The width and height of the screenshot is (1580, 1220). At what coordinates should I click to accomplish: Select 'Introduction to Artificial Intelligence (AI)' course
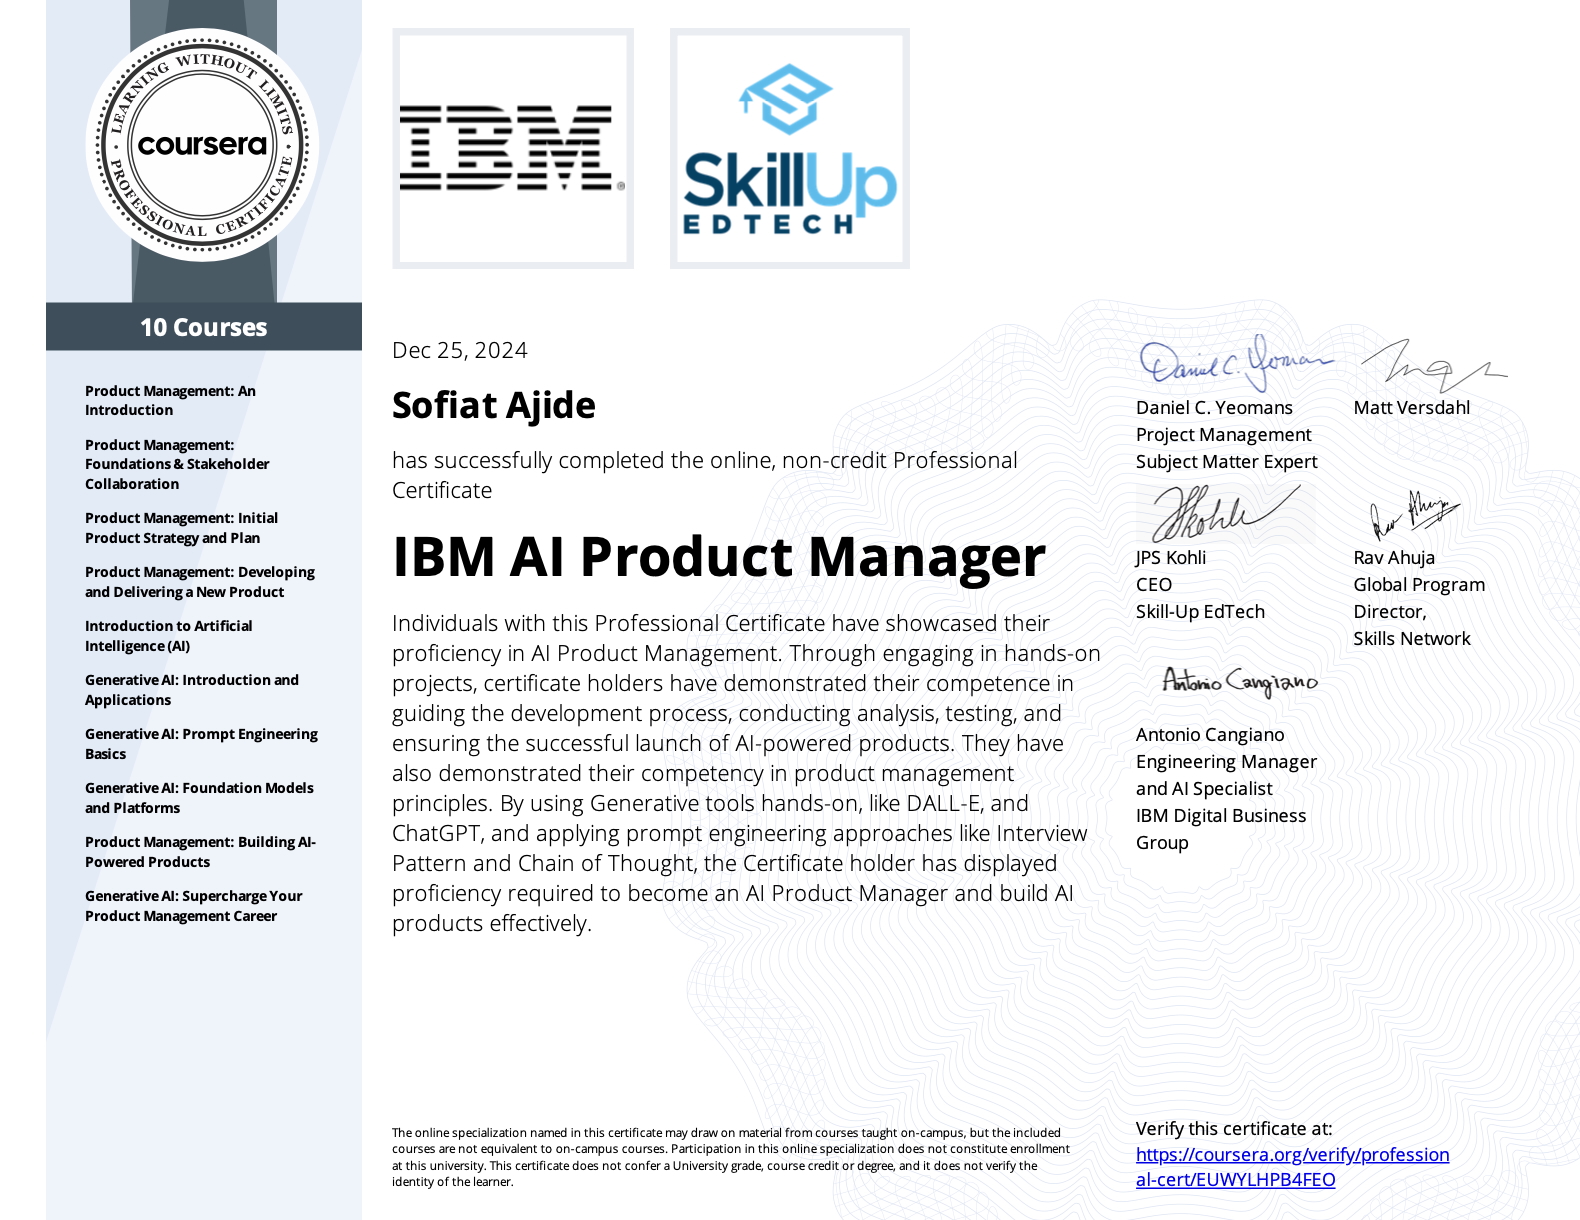point(168,636)
